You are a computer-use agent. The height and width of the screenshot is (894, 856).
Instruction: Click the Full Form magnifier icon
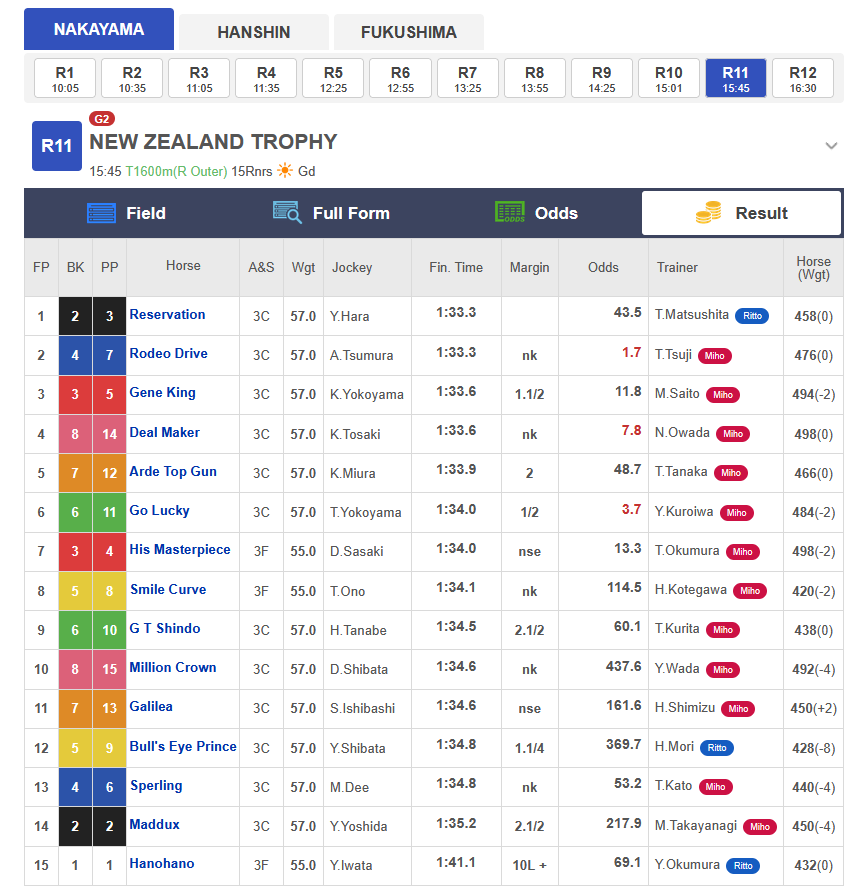click(x=287, y=213)
